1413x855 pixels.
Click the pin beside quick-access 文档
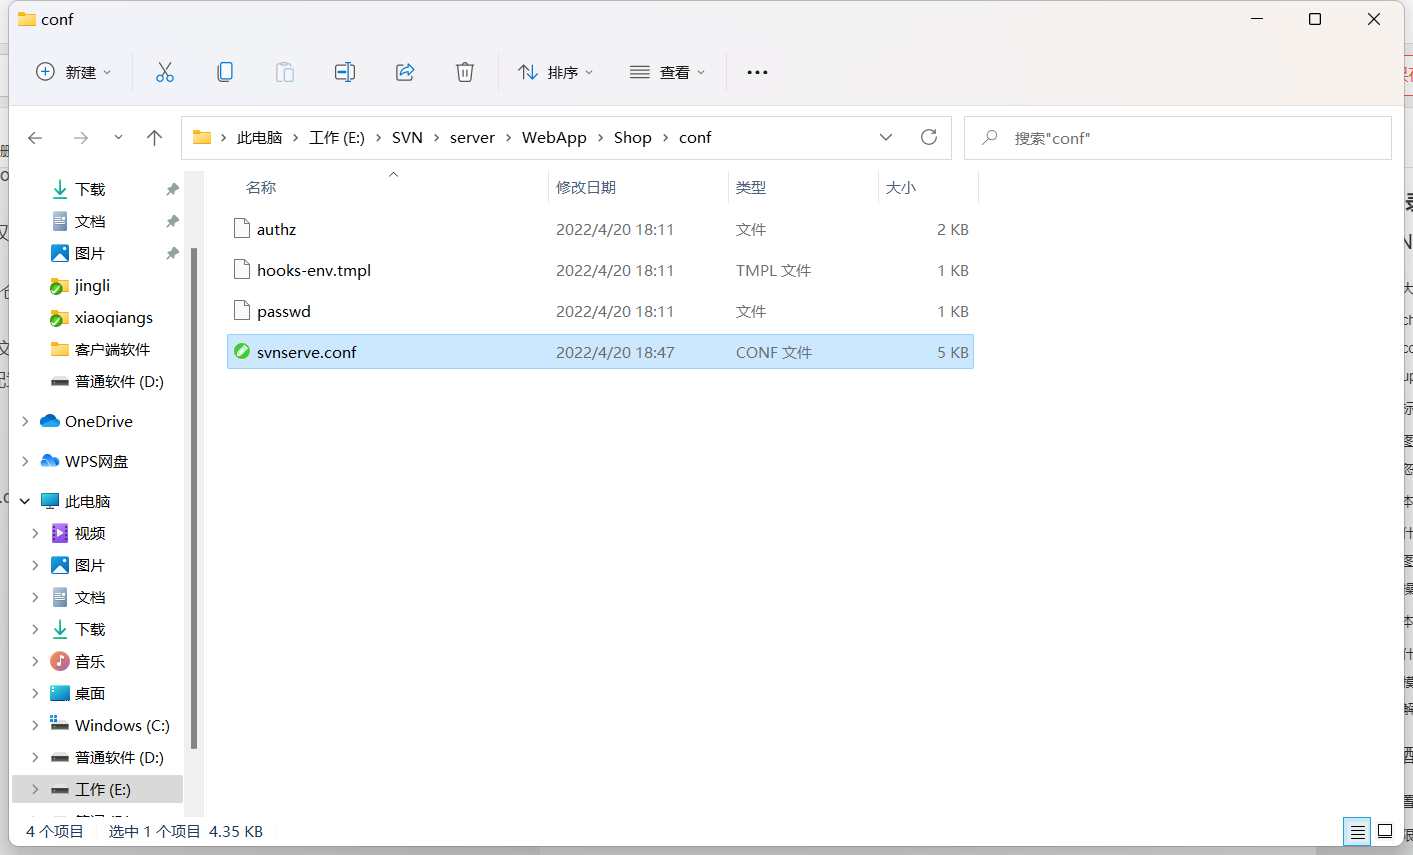coord(172,221)
